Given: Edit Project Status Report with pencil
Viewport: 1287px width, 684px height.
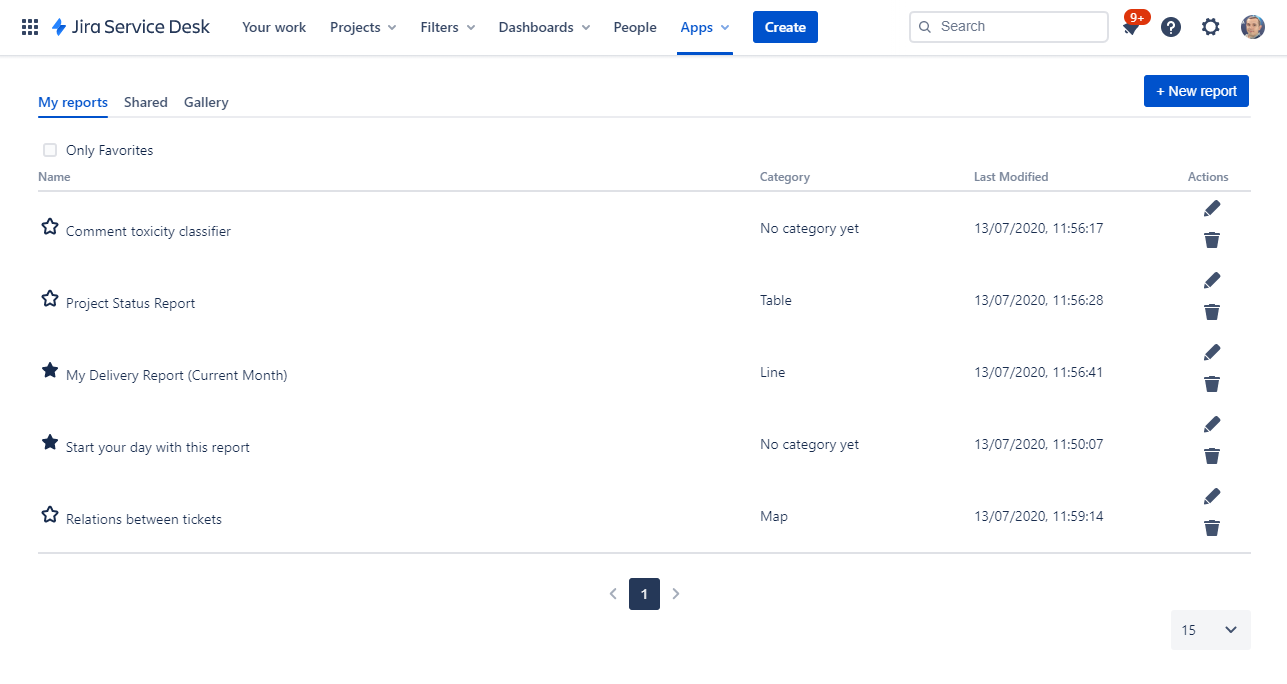Looking at the screenshot, I should [1212, 280].
